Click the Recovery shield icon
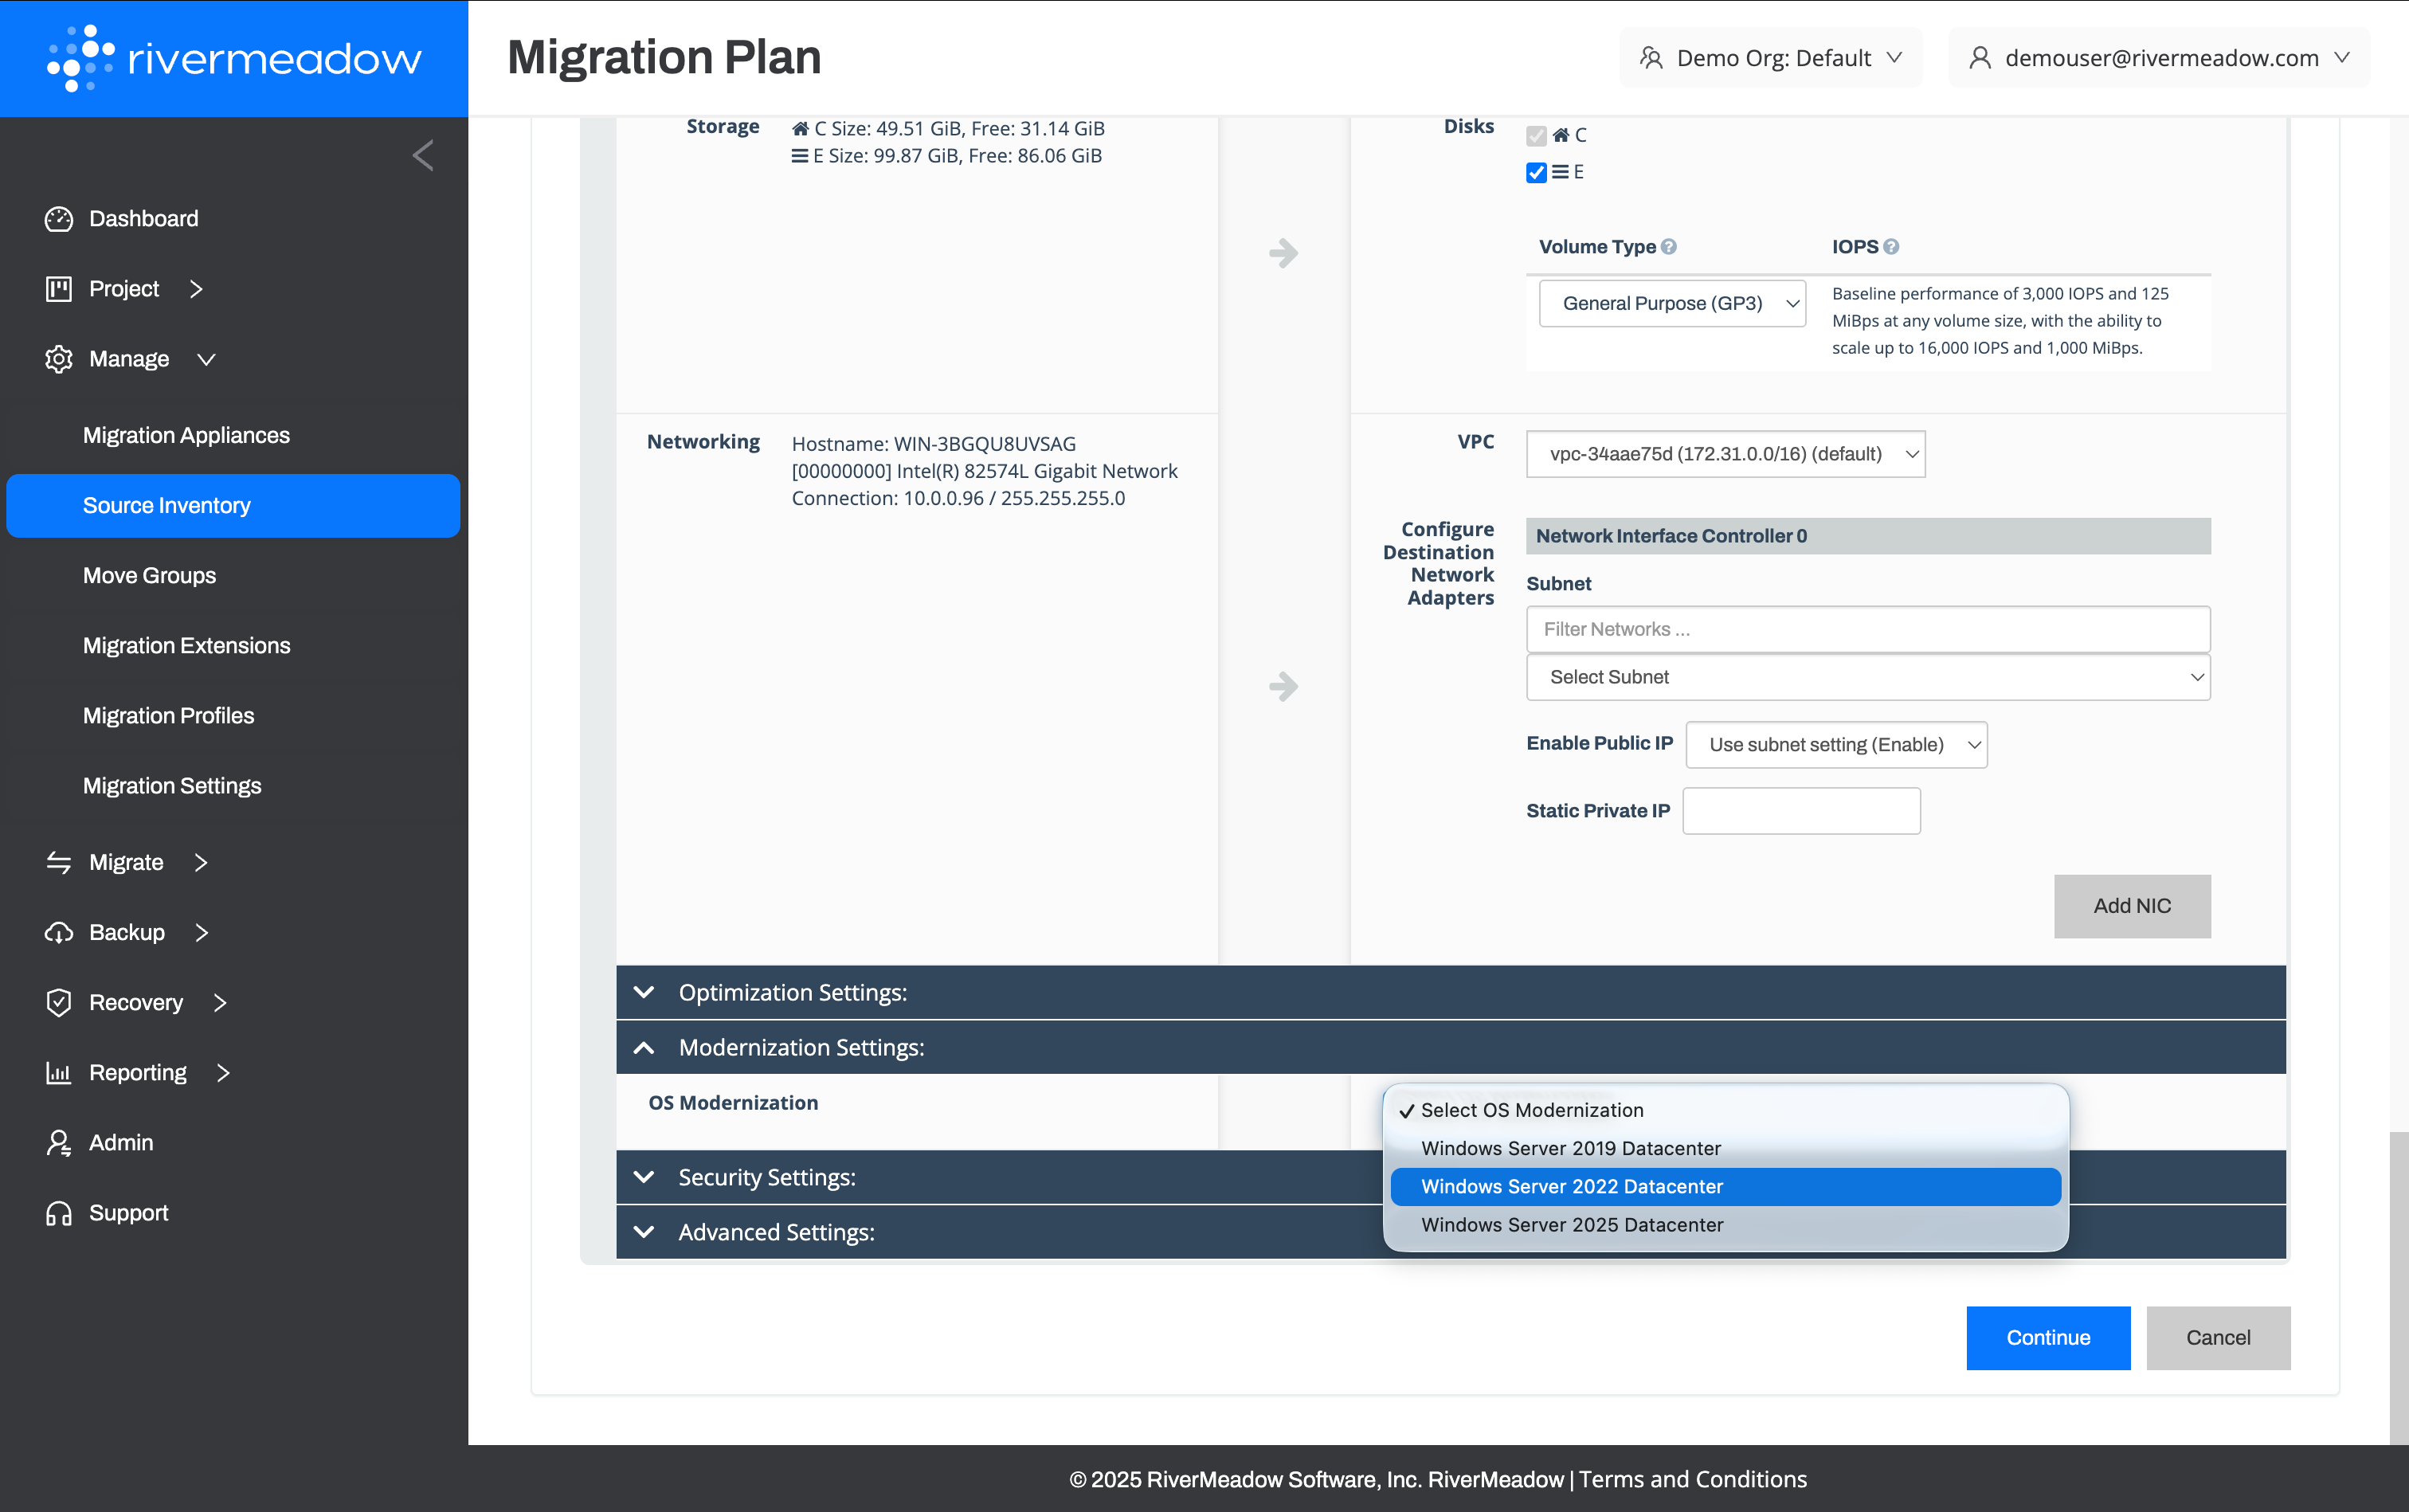Viewport: 2409px width, 1512px height. [x=58, y=1003]
